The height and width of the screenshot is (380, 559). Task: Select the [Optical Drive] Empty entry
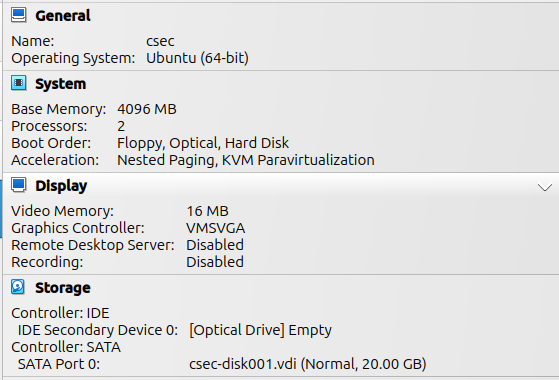pos(260,330)
